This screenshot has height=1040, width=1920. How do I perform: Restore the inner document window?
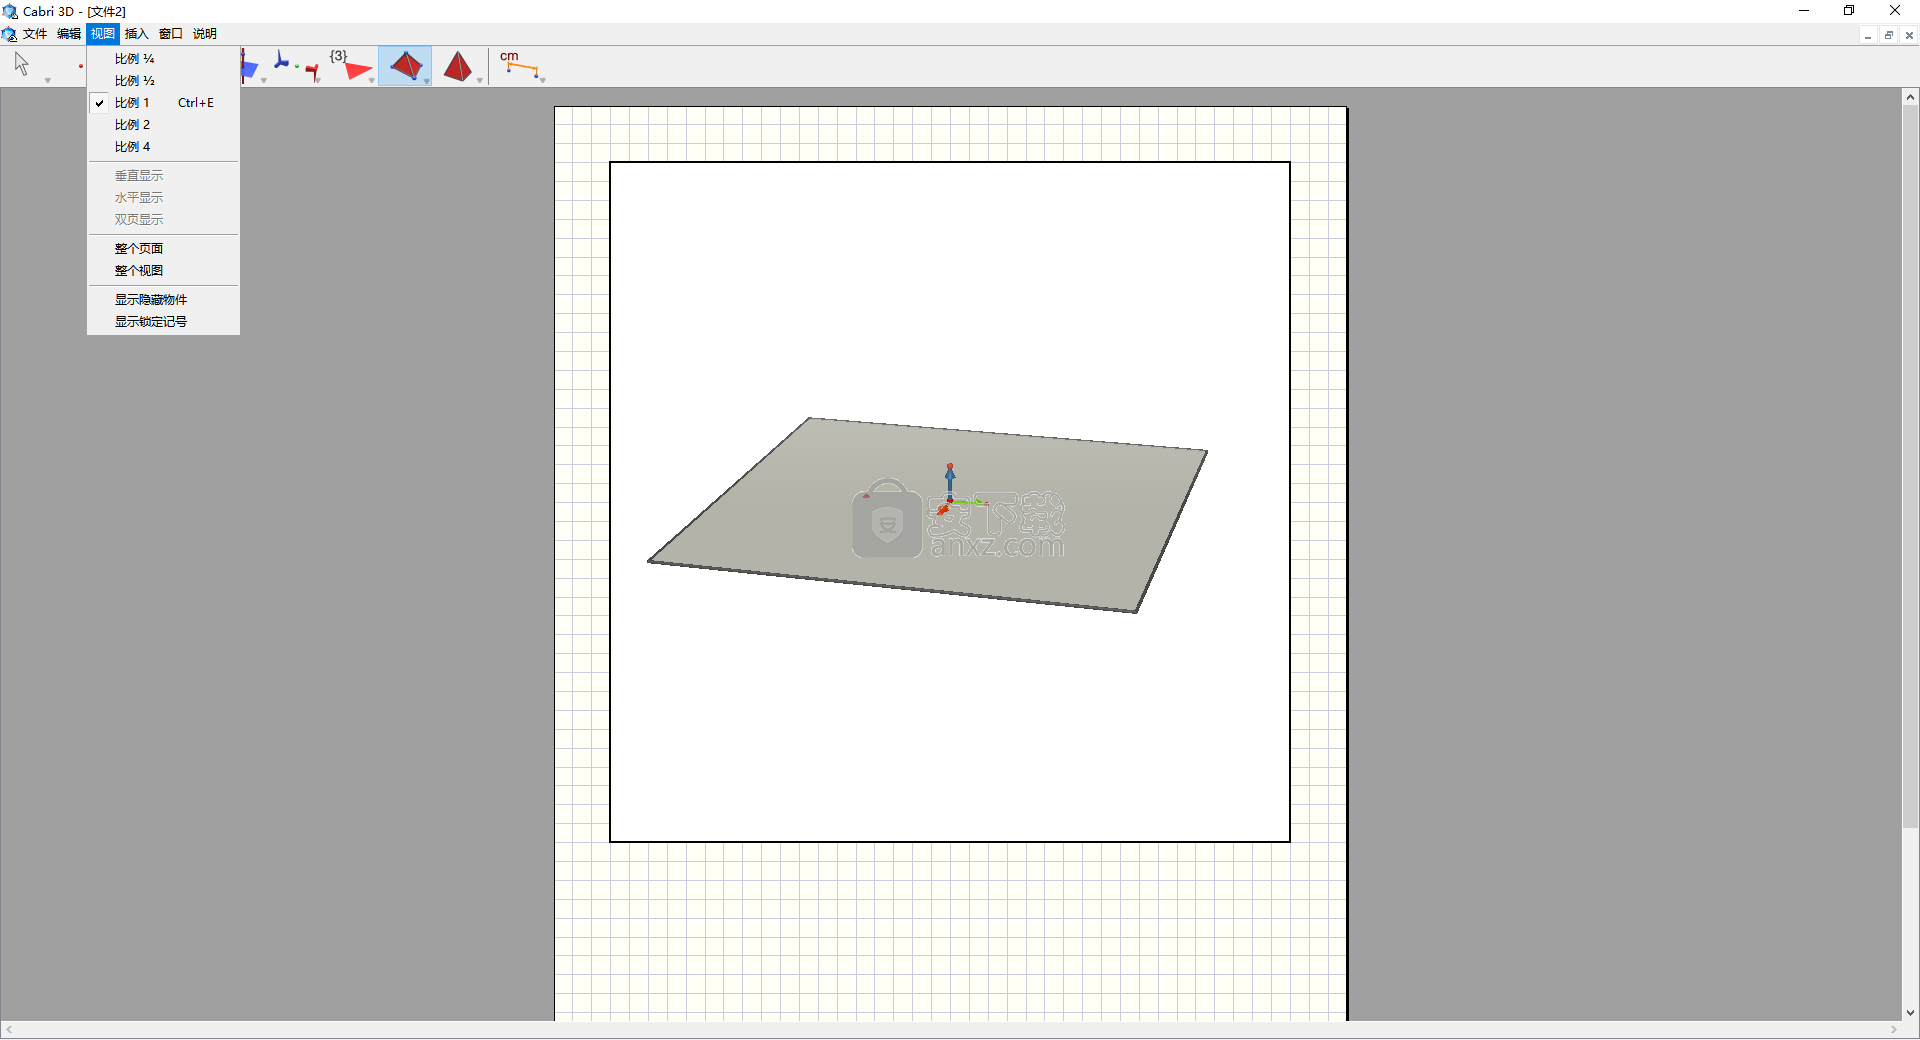click(1888, 35)
